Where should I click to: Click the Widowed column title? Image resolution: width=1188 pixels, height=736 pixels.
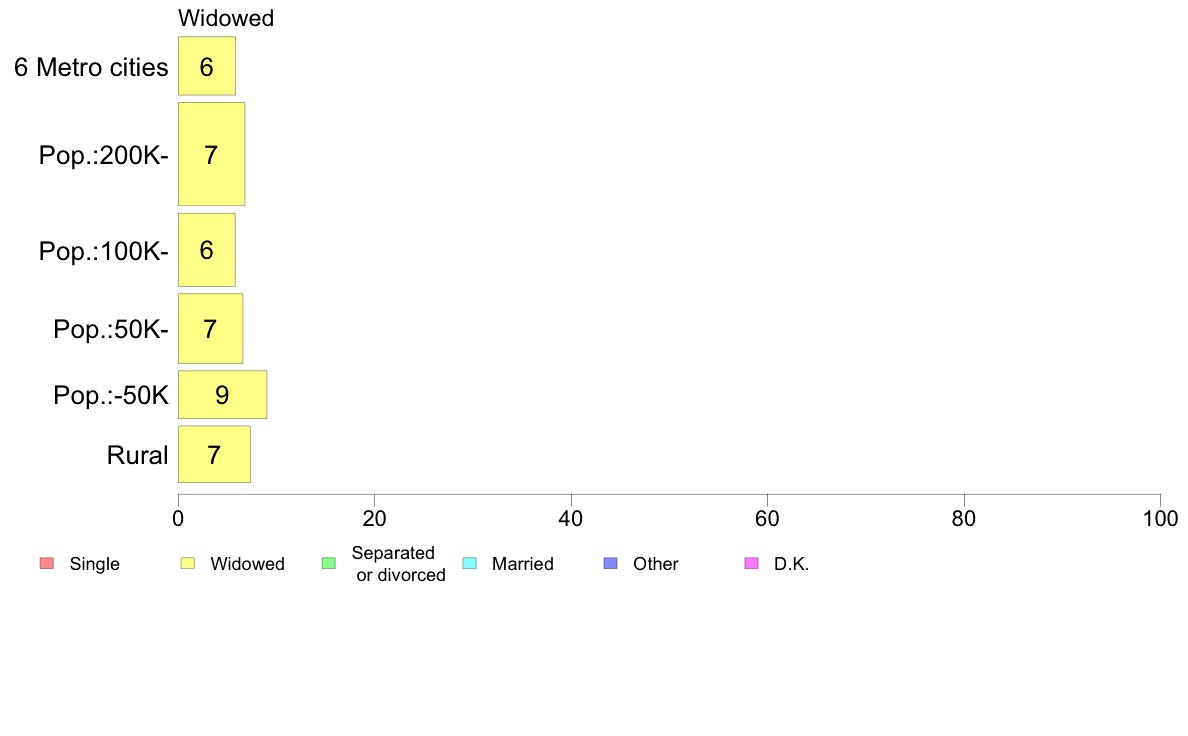pyautogui.click(x=226, y=18)
